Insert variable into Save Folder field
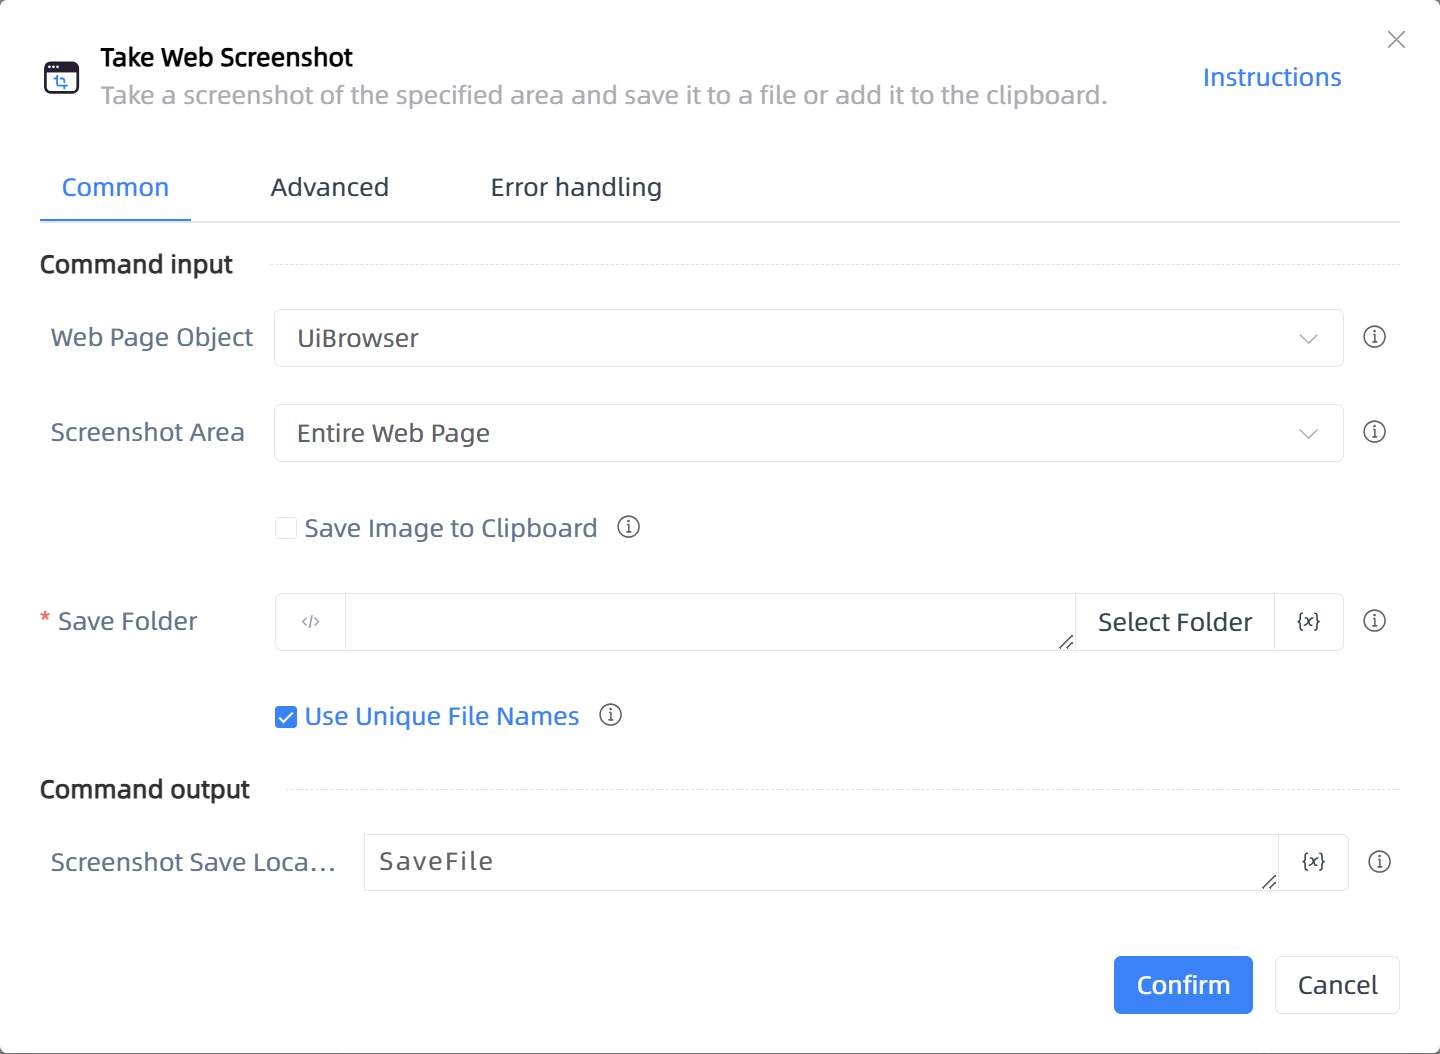Screen dimensions: 1440x1054 click(x=1308, y=622)
